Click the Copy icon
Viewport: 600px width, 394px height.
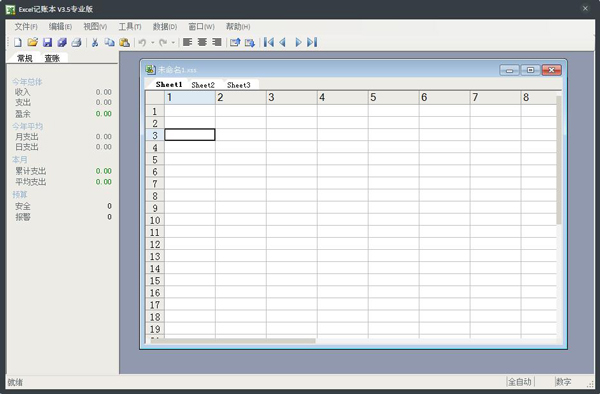[109, 42]
